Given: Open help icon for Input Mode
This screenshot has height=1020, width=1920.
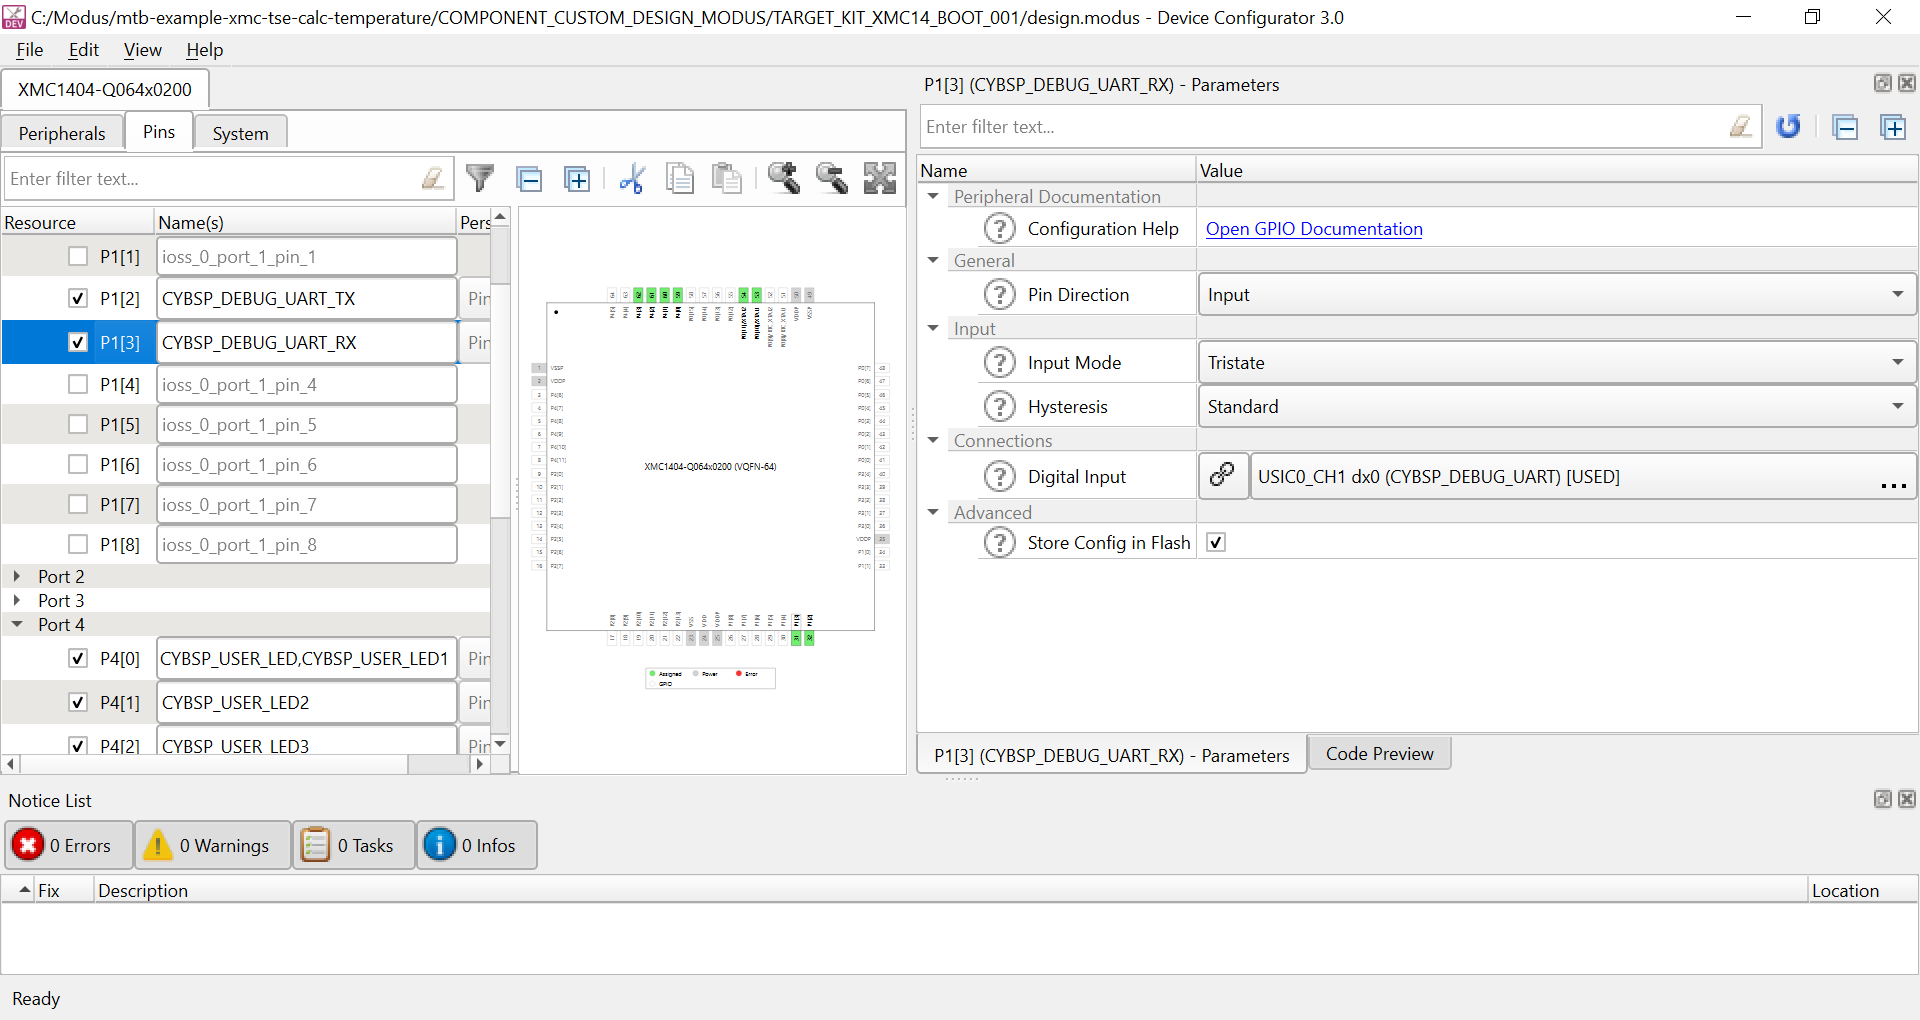Looking at the screenshot, I should tap(999, 363).
